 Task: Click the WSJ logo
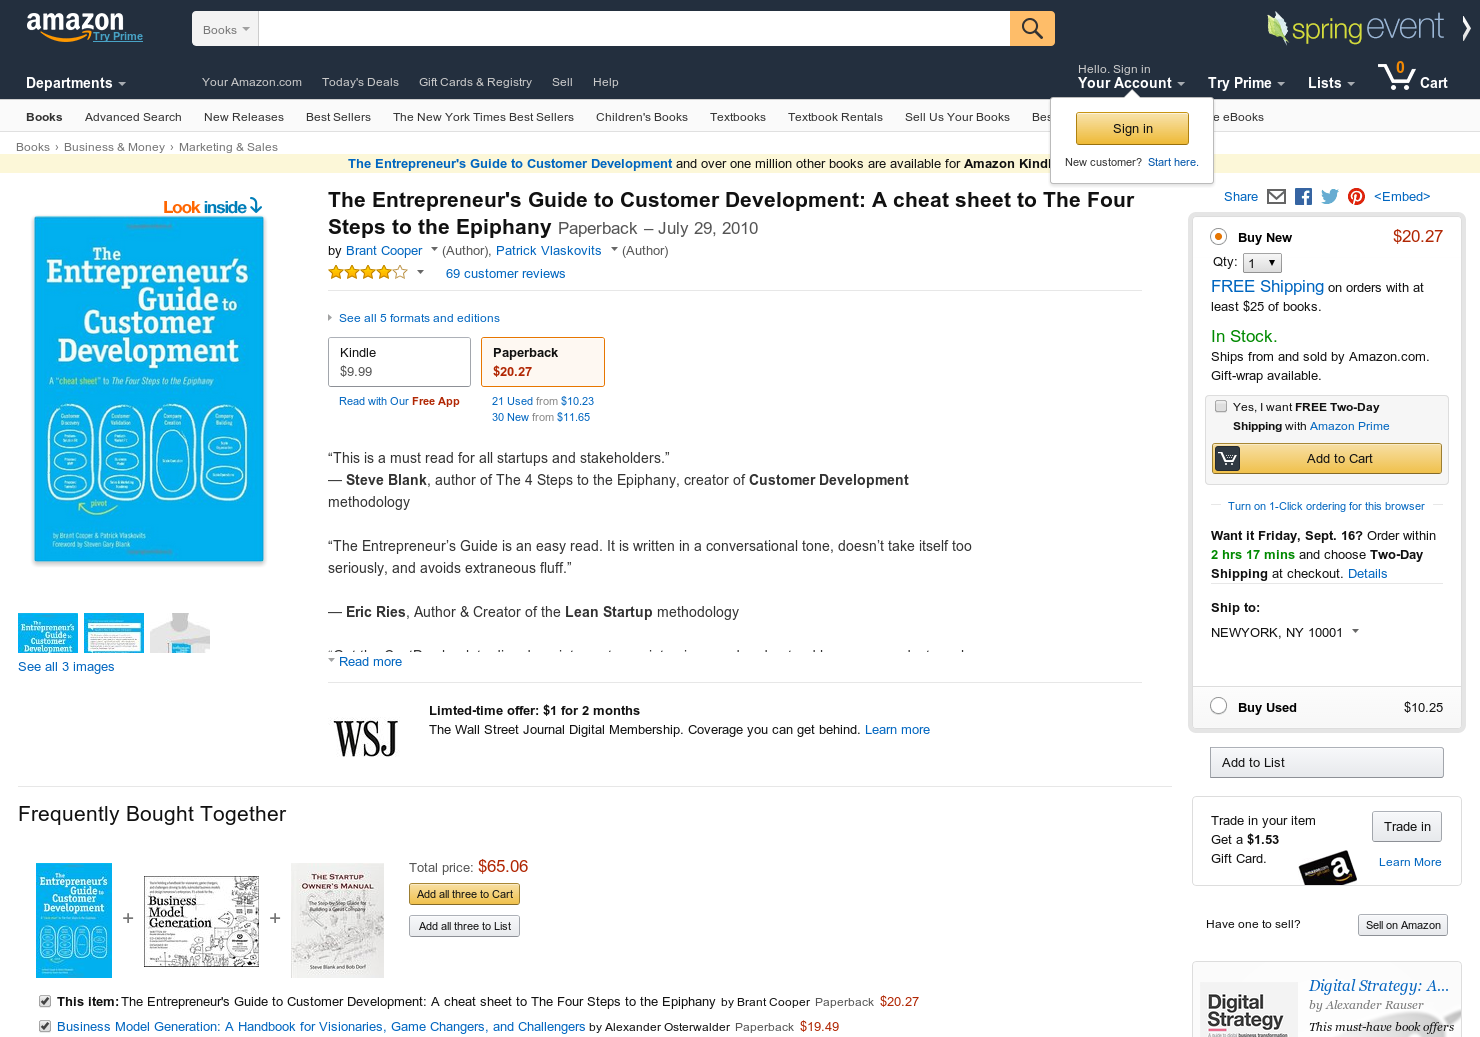click(x=365, y=738)
